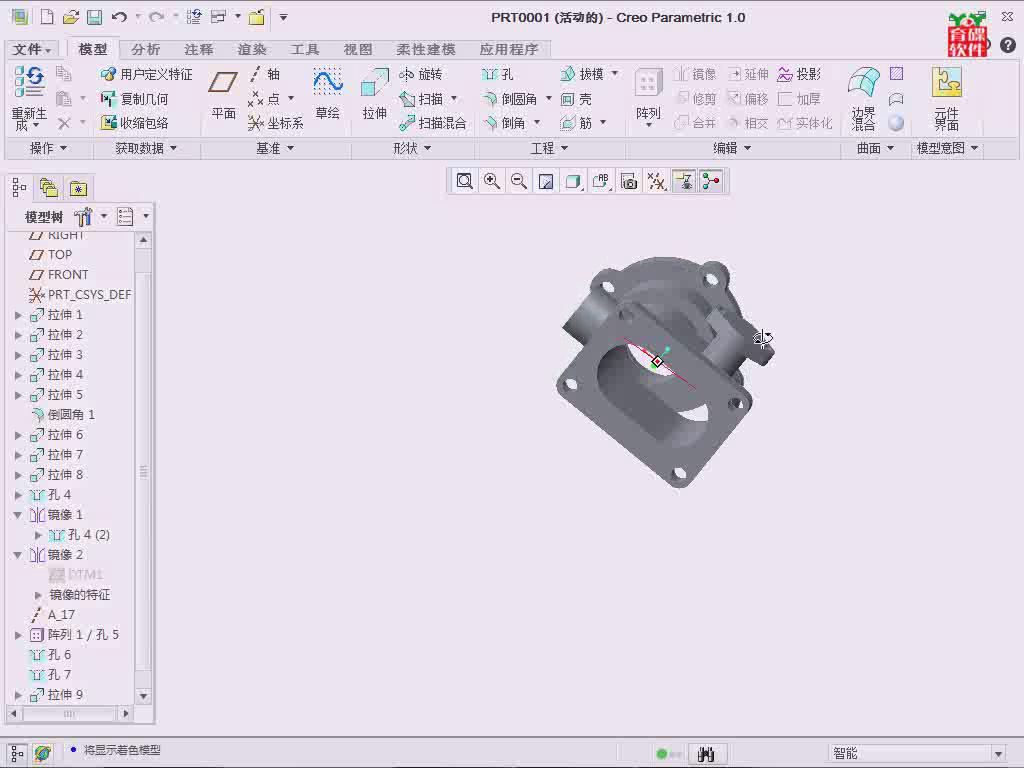Image resolution: width=1024 pixels, height=768 pixels.
Task: Click the New file icon
Action: pos(47,17)
